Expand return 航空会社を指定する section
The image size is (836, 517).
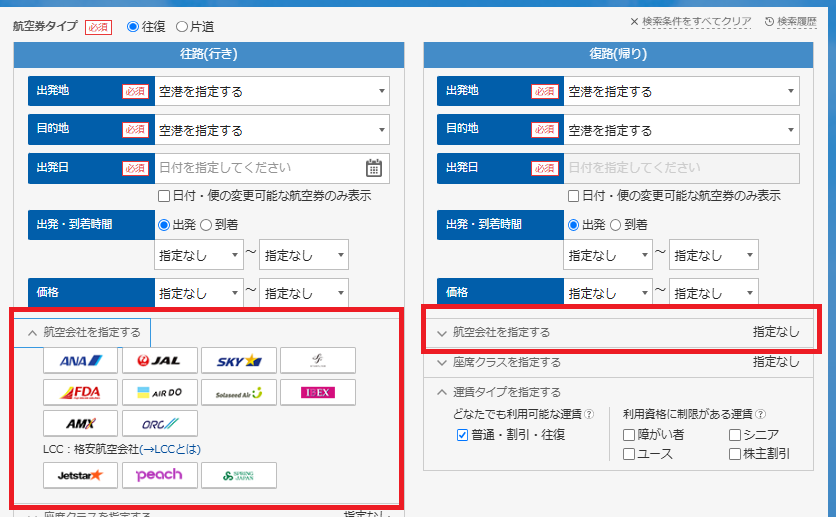point(618,332)
